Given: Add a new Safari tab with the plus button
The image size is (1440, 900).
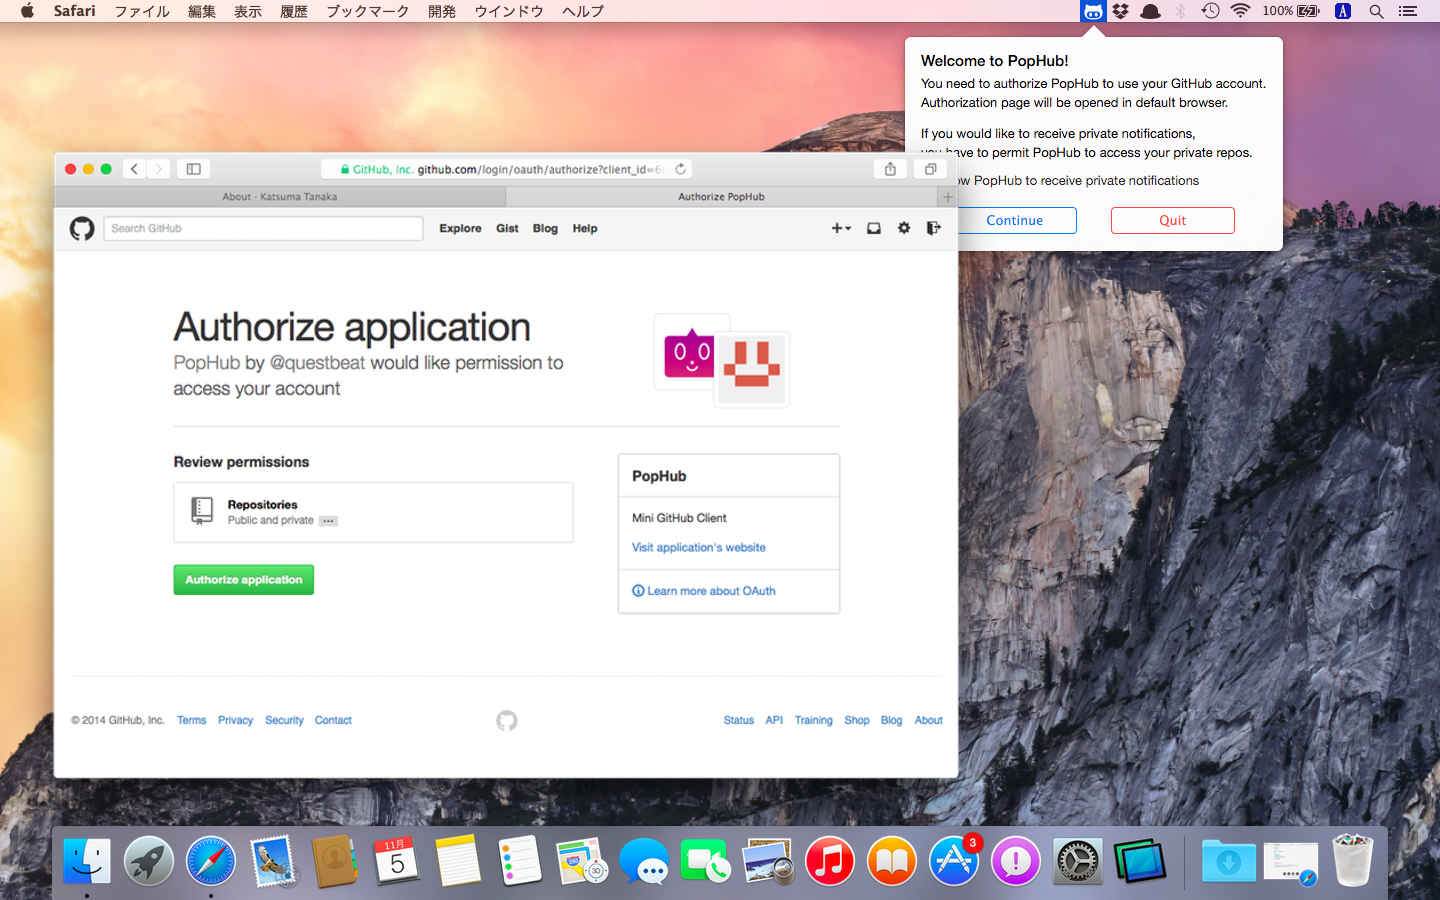Looking at the screenshot, I should [x=948, y=197].
